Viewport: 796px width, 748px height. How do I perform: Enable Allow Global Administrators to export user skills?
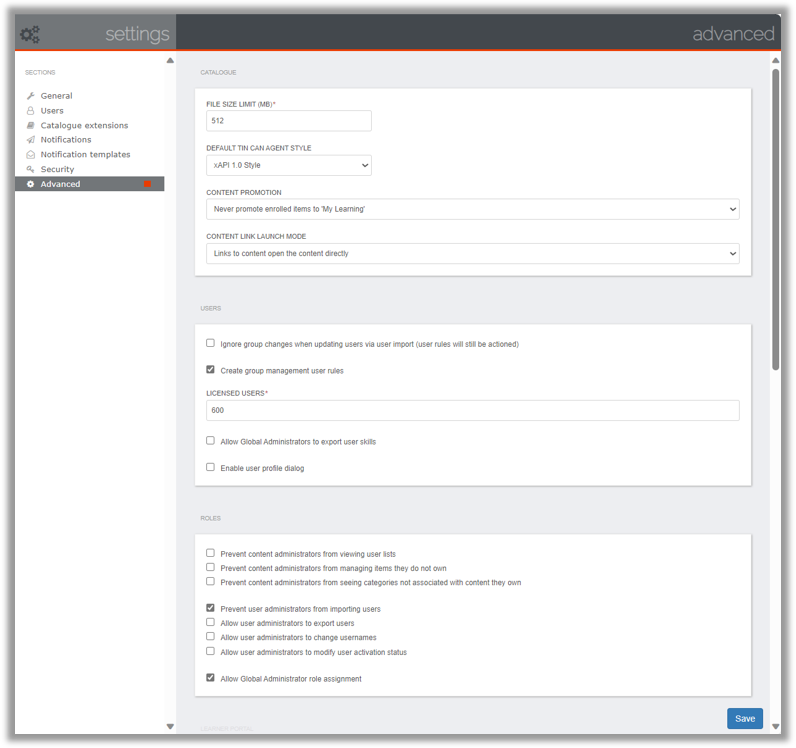tap(210, 440)
